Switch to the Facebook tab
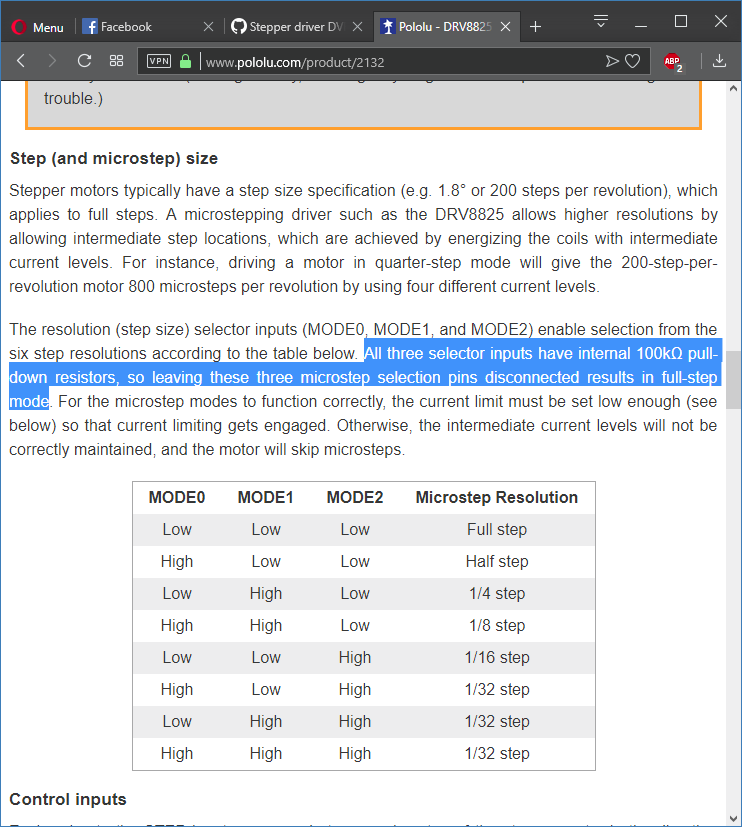This screenshot has width=742, height=827. tap(149, 27)
